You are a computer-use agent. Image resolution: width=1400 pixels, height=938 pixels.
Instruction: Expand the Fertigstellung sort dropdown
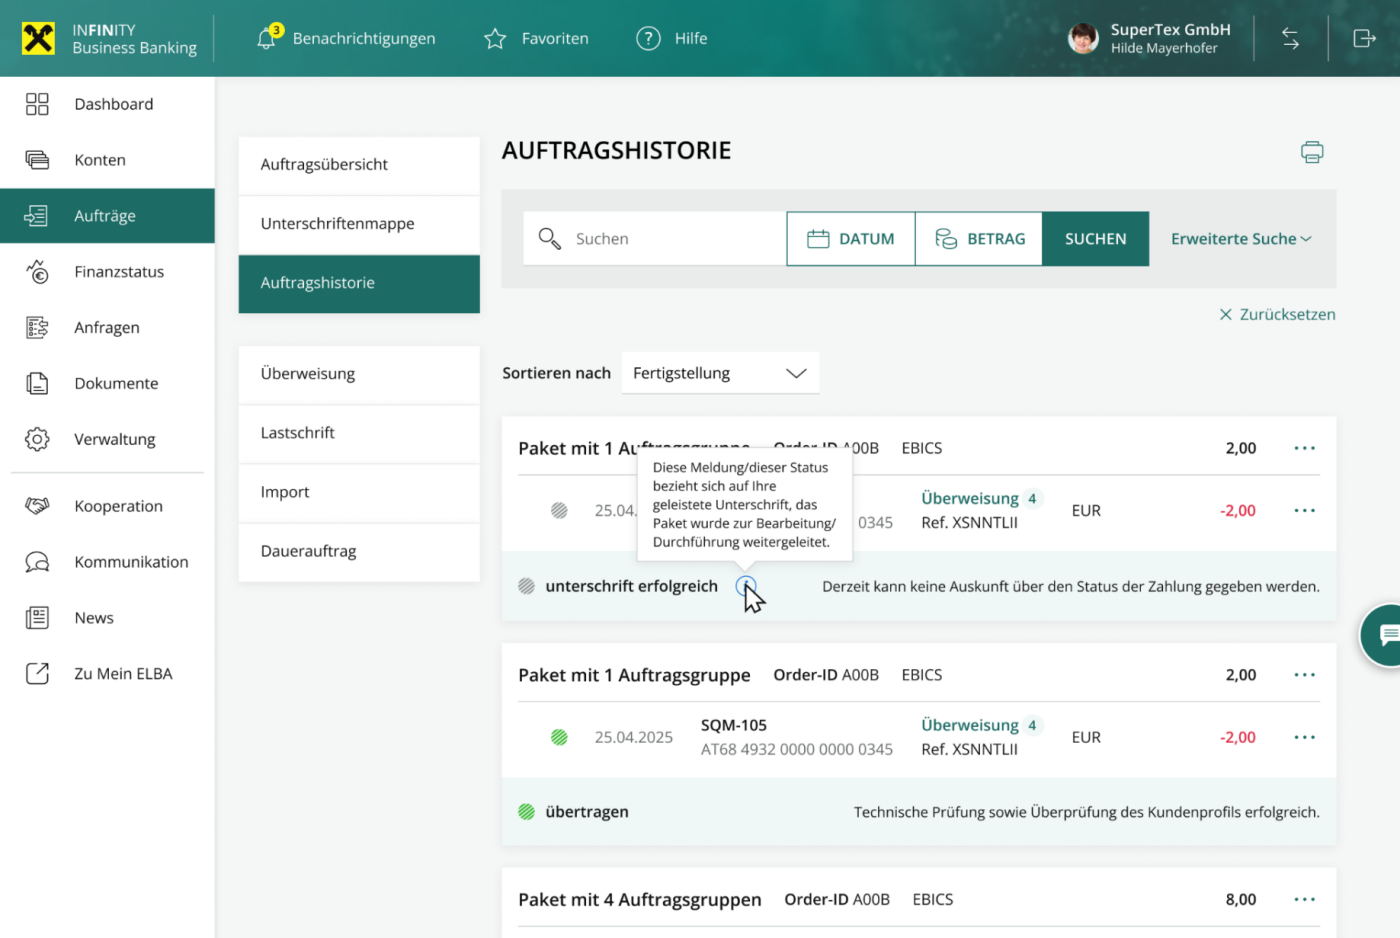(x=720, y=373)
